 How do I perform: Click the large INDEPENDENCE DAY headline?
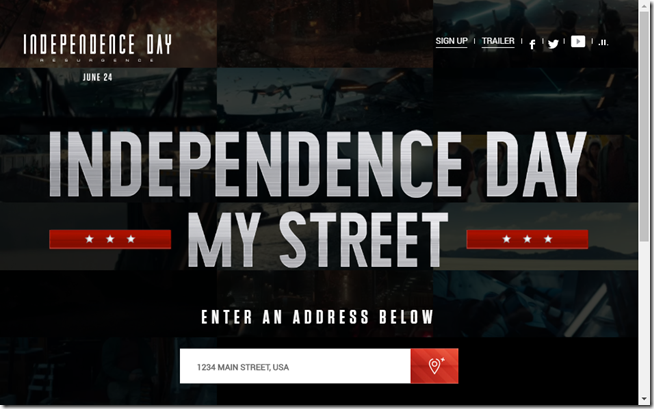[318, 164]
